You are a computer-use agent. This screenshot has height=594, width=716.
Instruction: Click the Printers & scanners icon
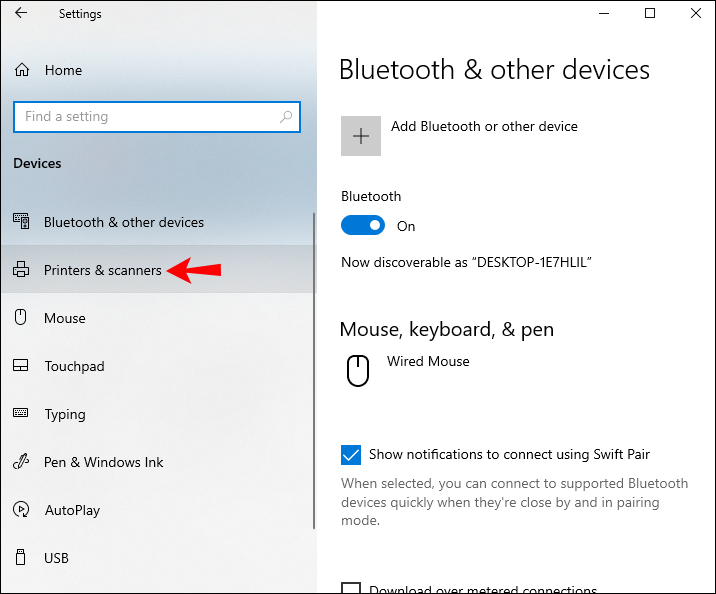pyautogui.click(x=21, y=270)
